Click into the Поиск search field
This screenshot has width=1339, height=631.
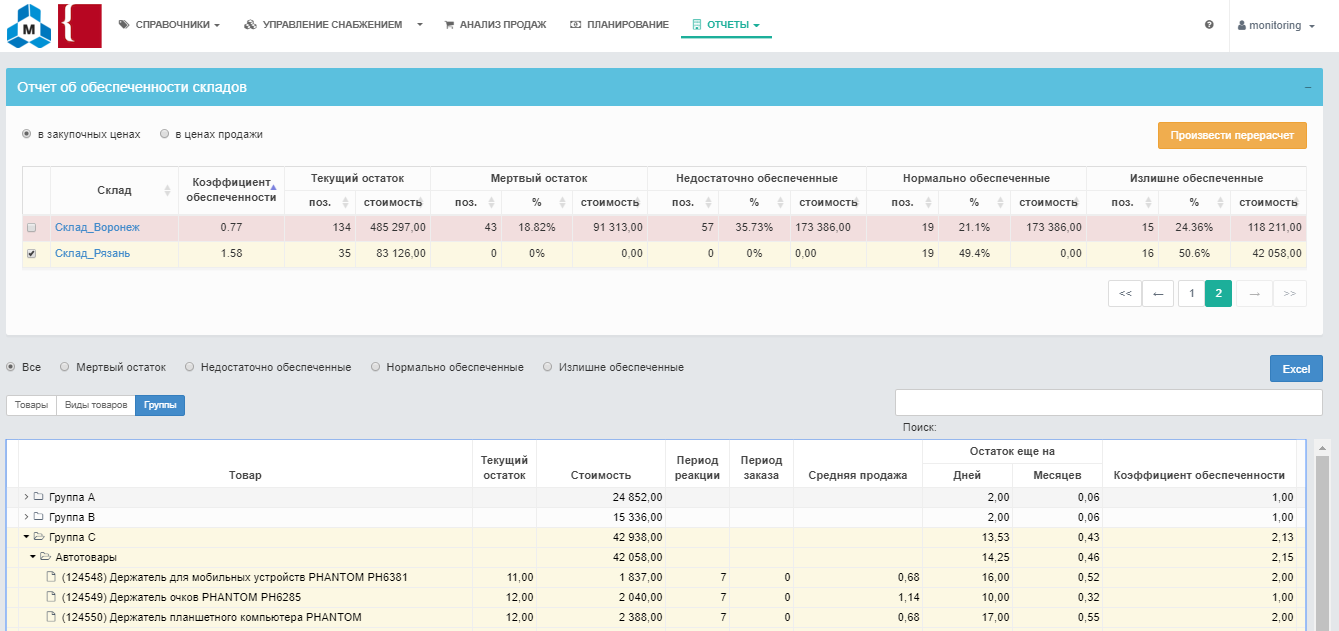[x=1108, y=402]
